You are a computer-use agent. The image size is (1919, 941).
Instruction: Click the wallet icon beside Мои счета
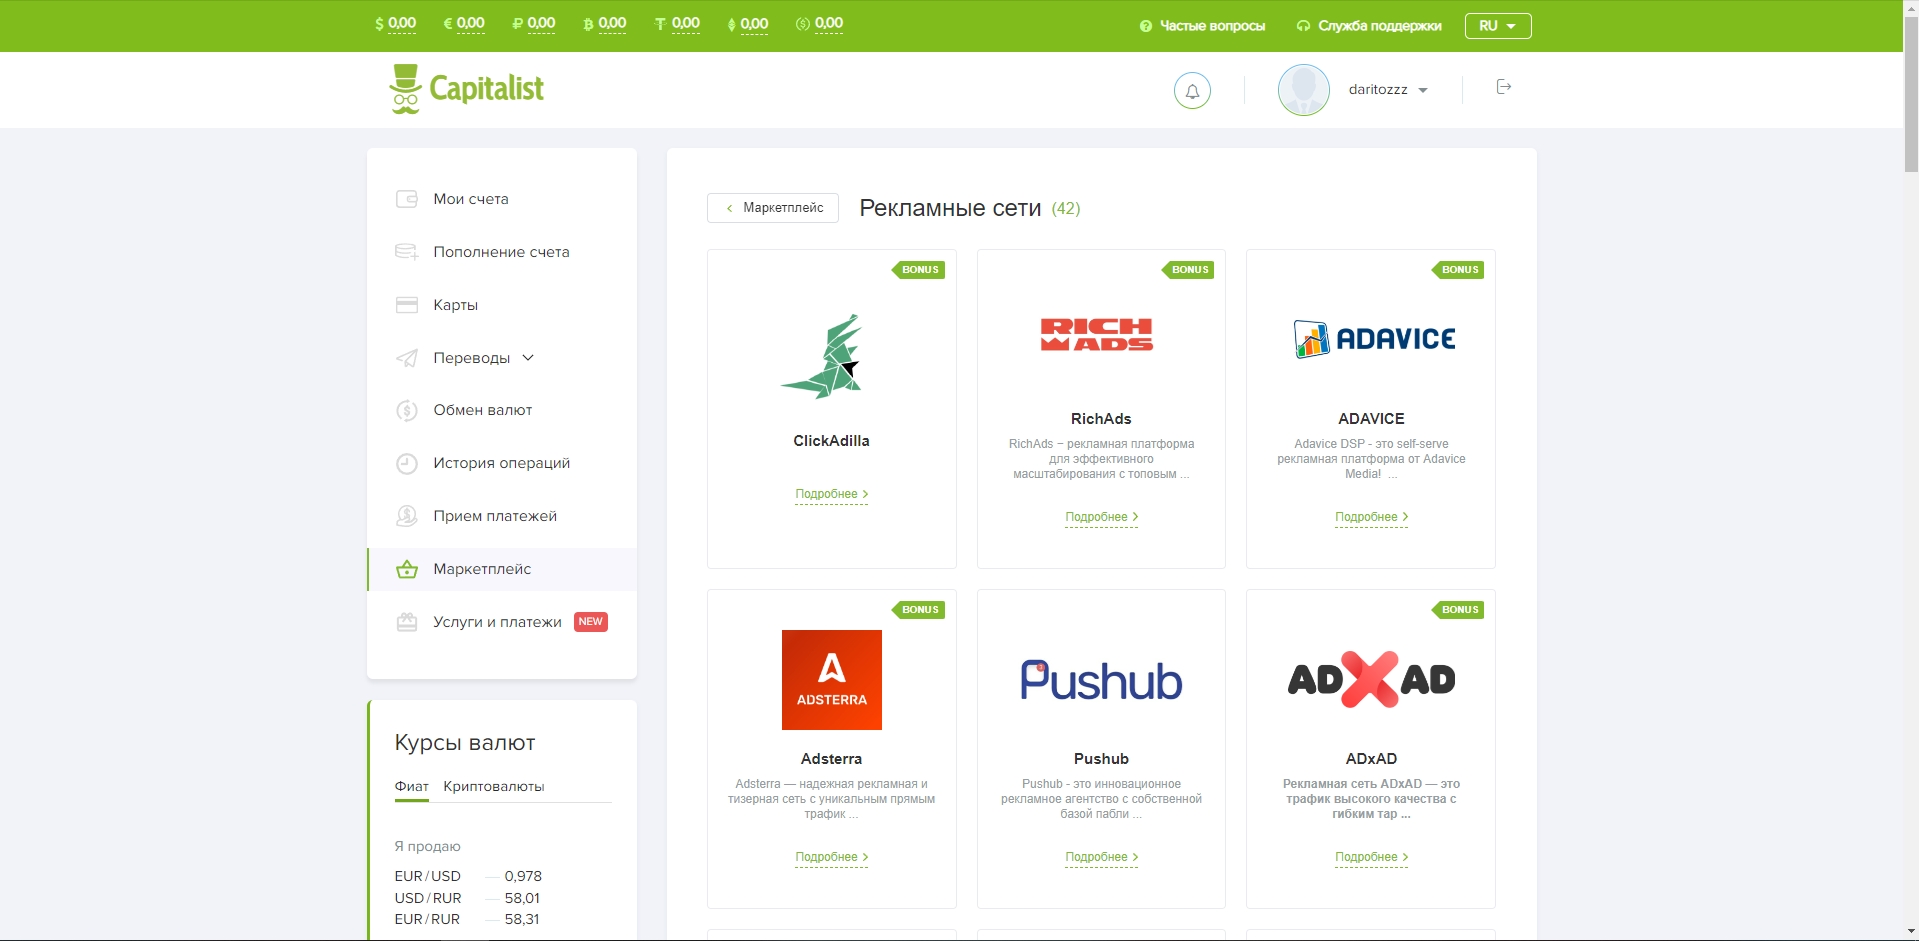(406, 199)
